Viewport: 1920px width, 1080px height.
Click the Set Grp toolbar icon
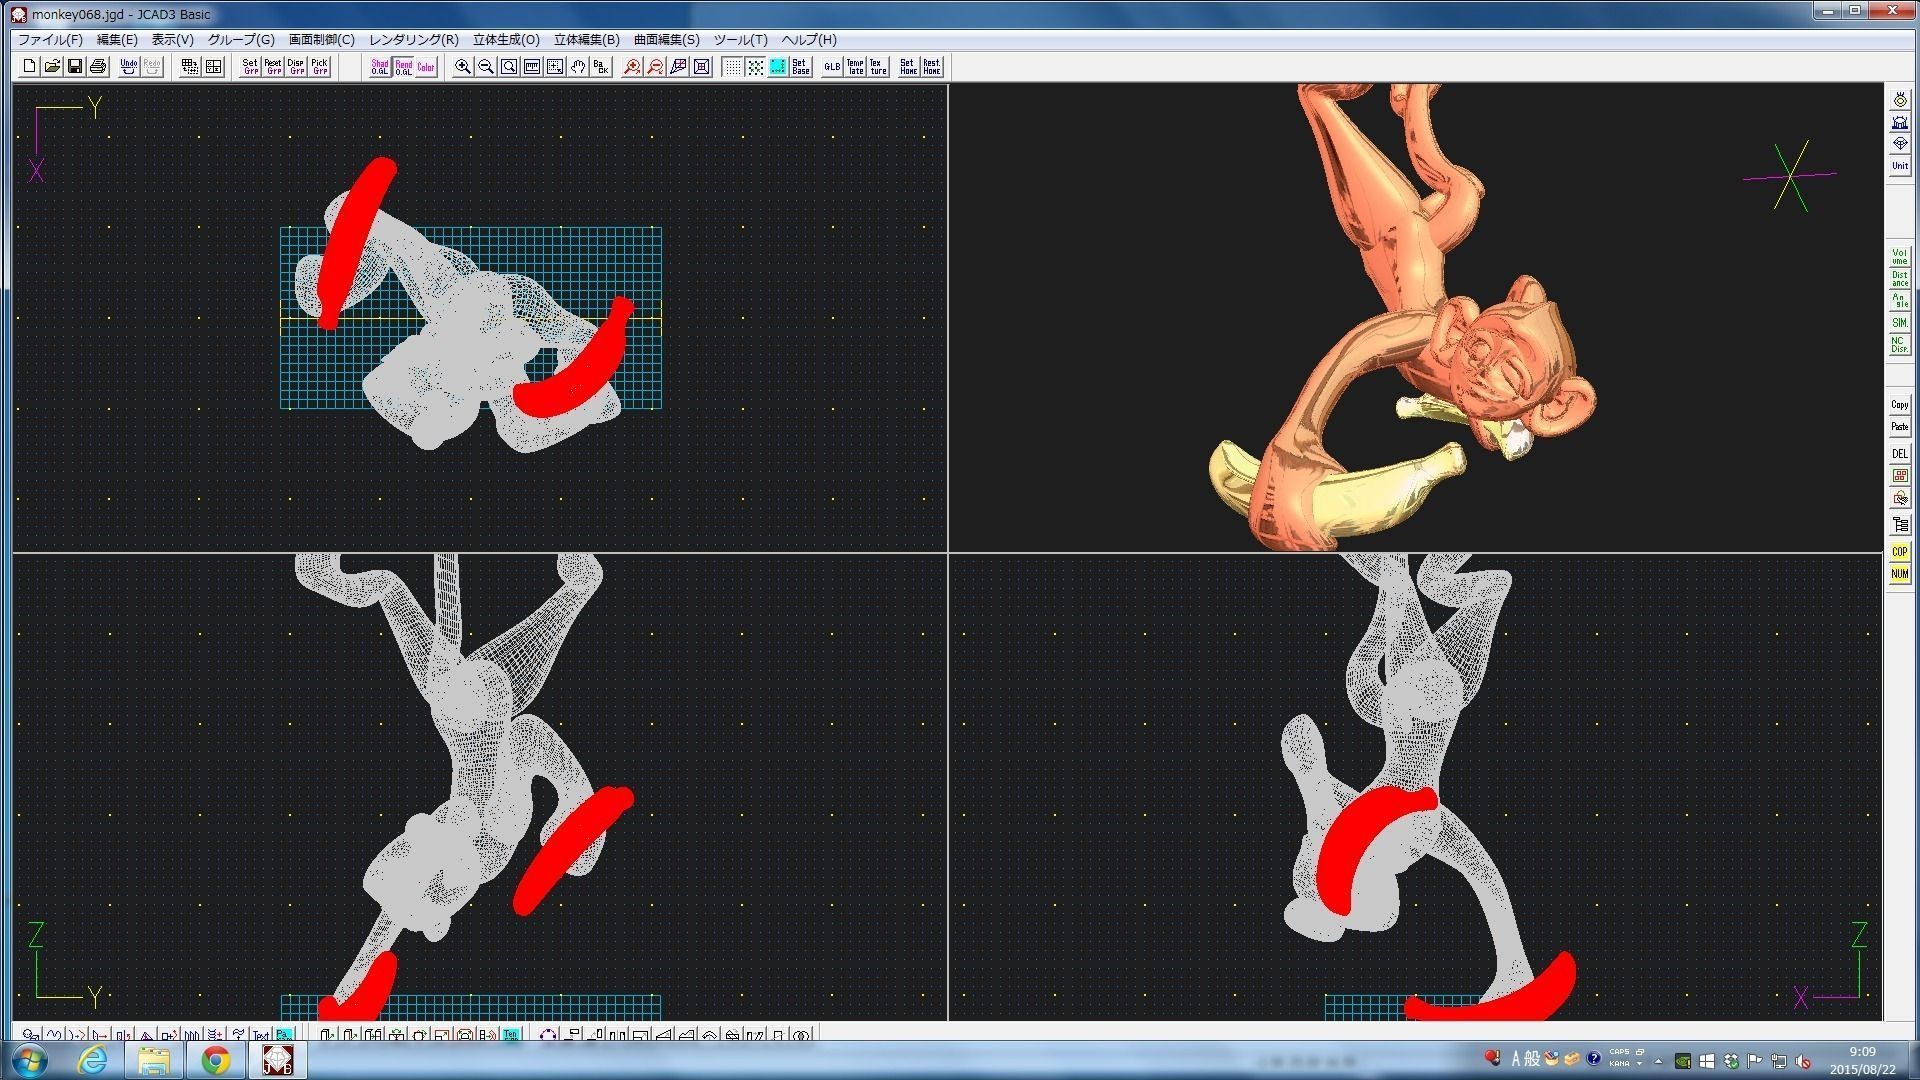click(250, 66)
